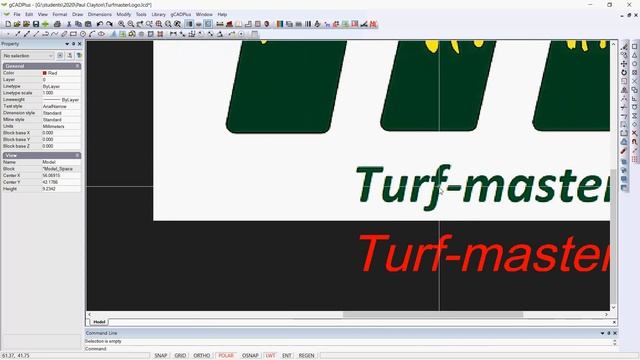The height and width of the screenshot is (360, 640).
Task: Toggle ORTHO mode in status bar
Action: coord(202,356)
